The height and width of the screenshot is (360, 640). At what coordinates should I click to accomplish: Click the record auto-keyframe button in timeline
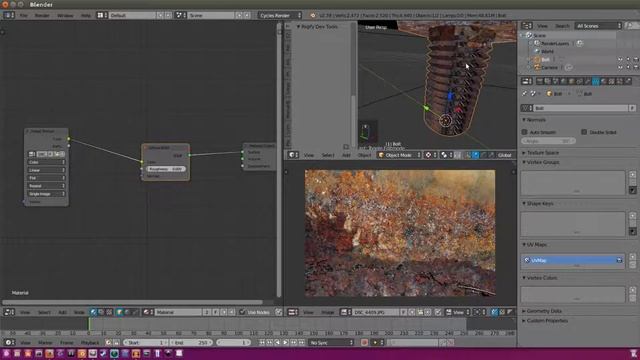(x=364, y=342)
